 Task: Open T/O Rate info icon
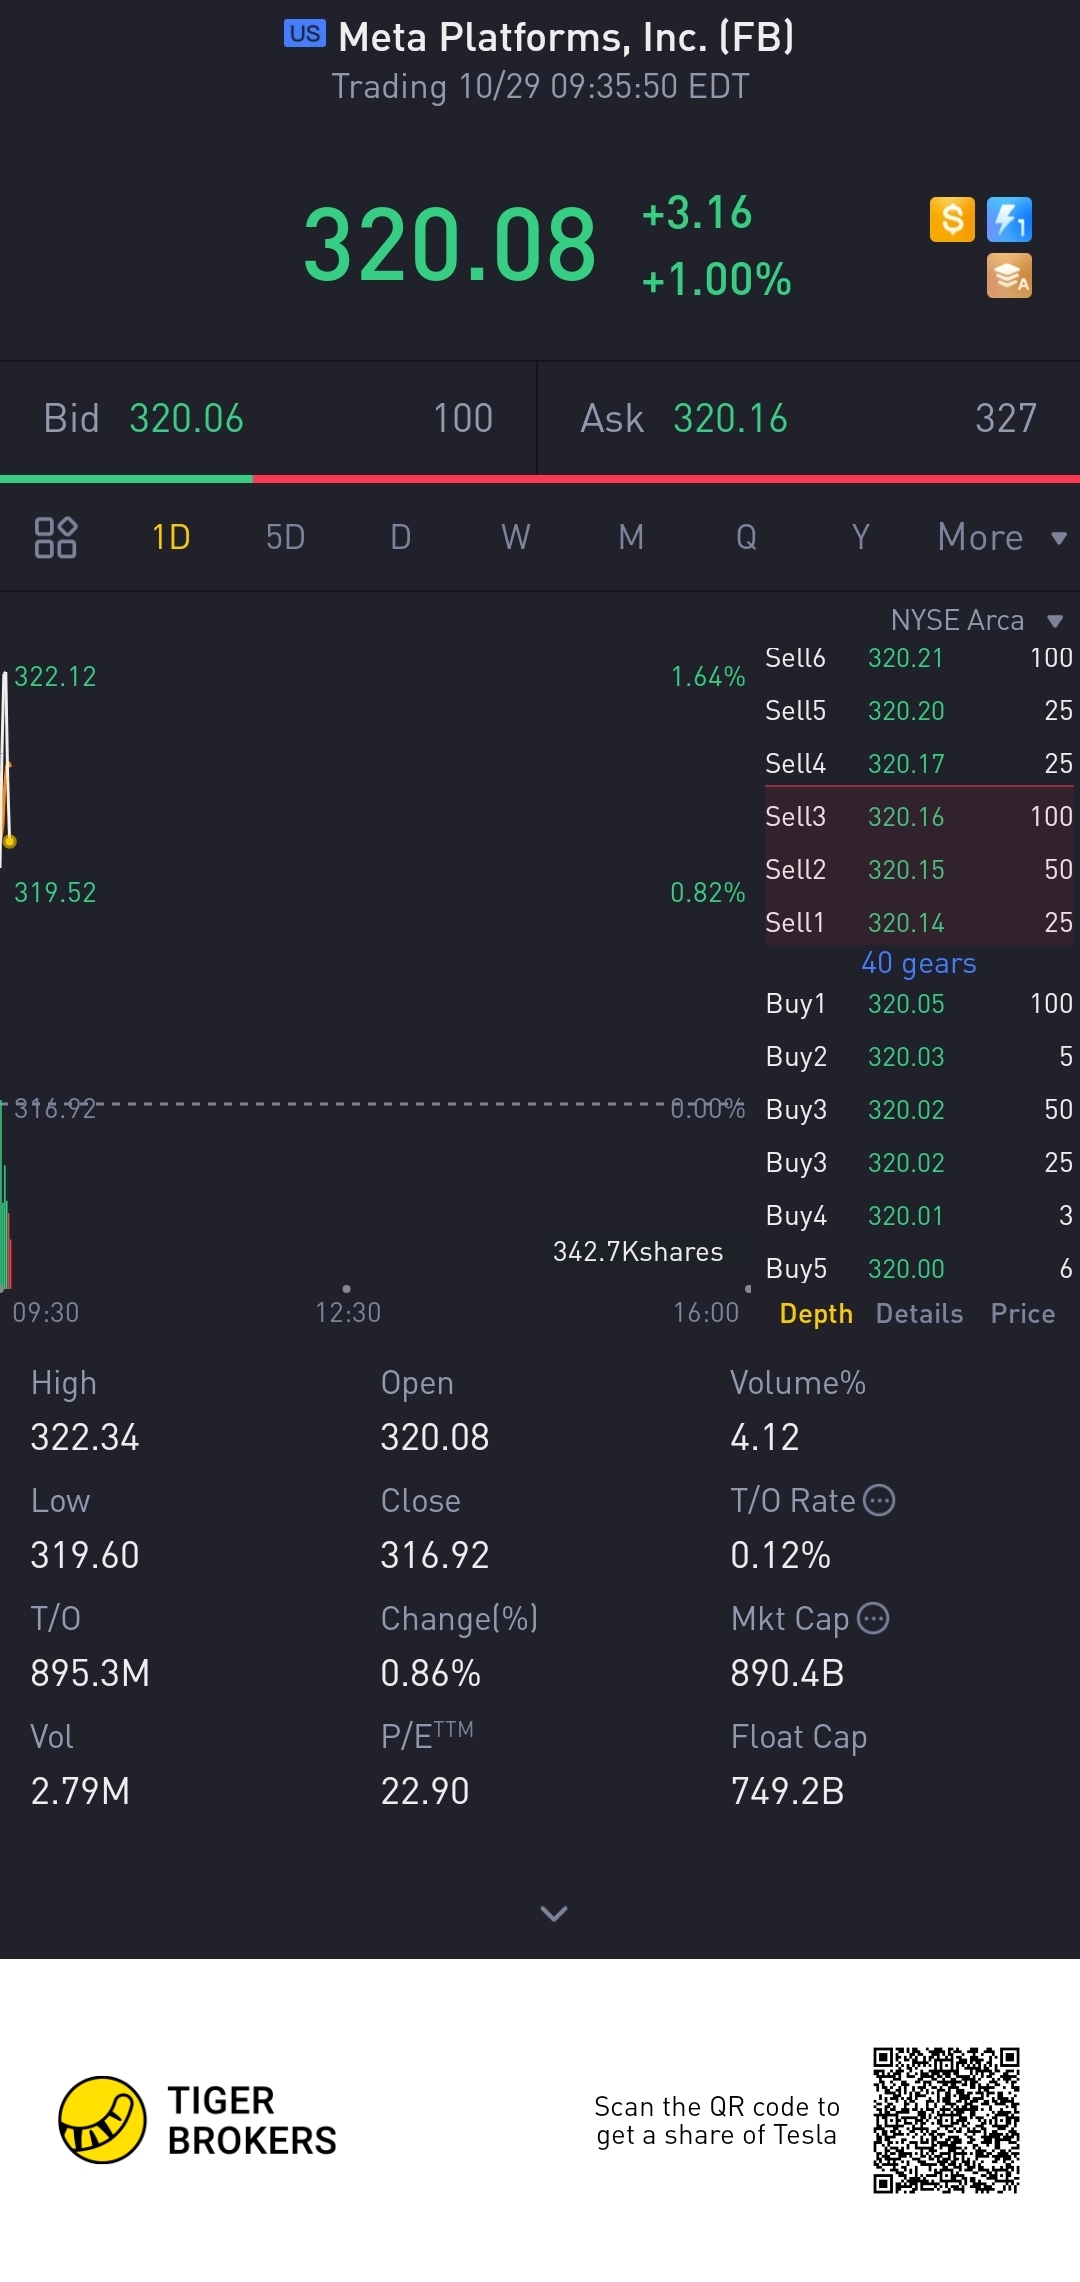[x=879, y=1500]
